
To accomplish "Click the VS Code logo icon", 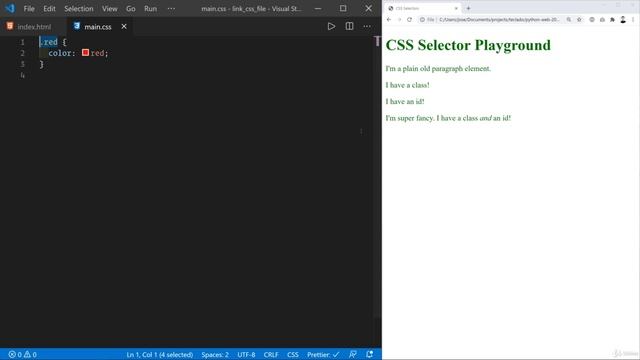I will pos(10,8).
